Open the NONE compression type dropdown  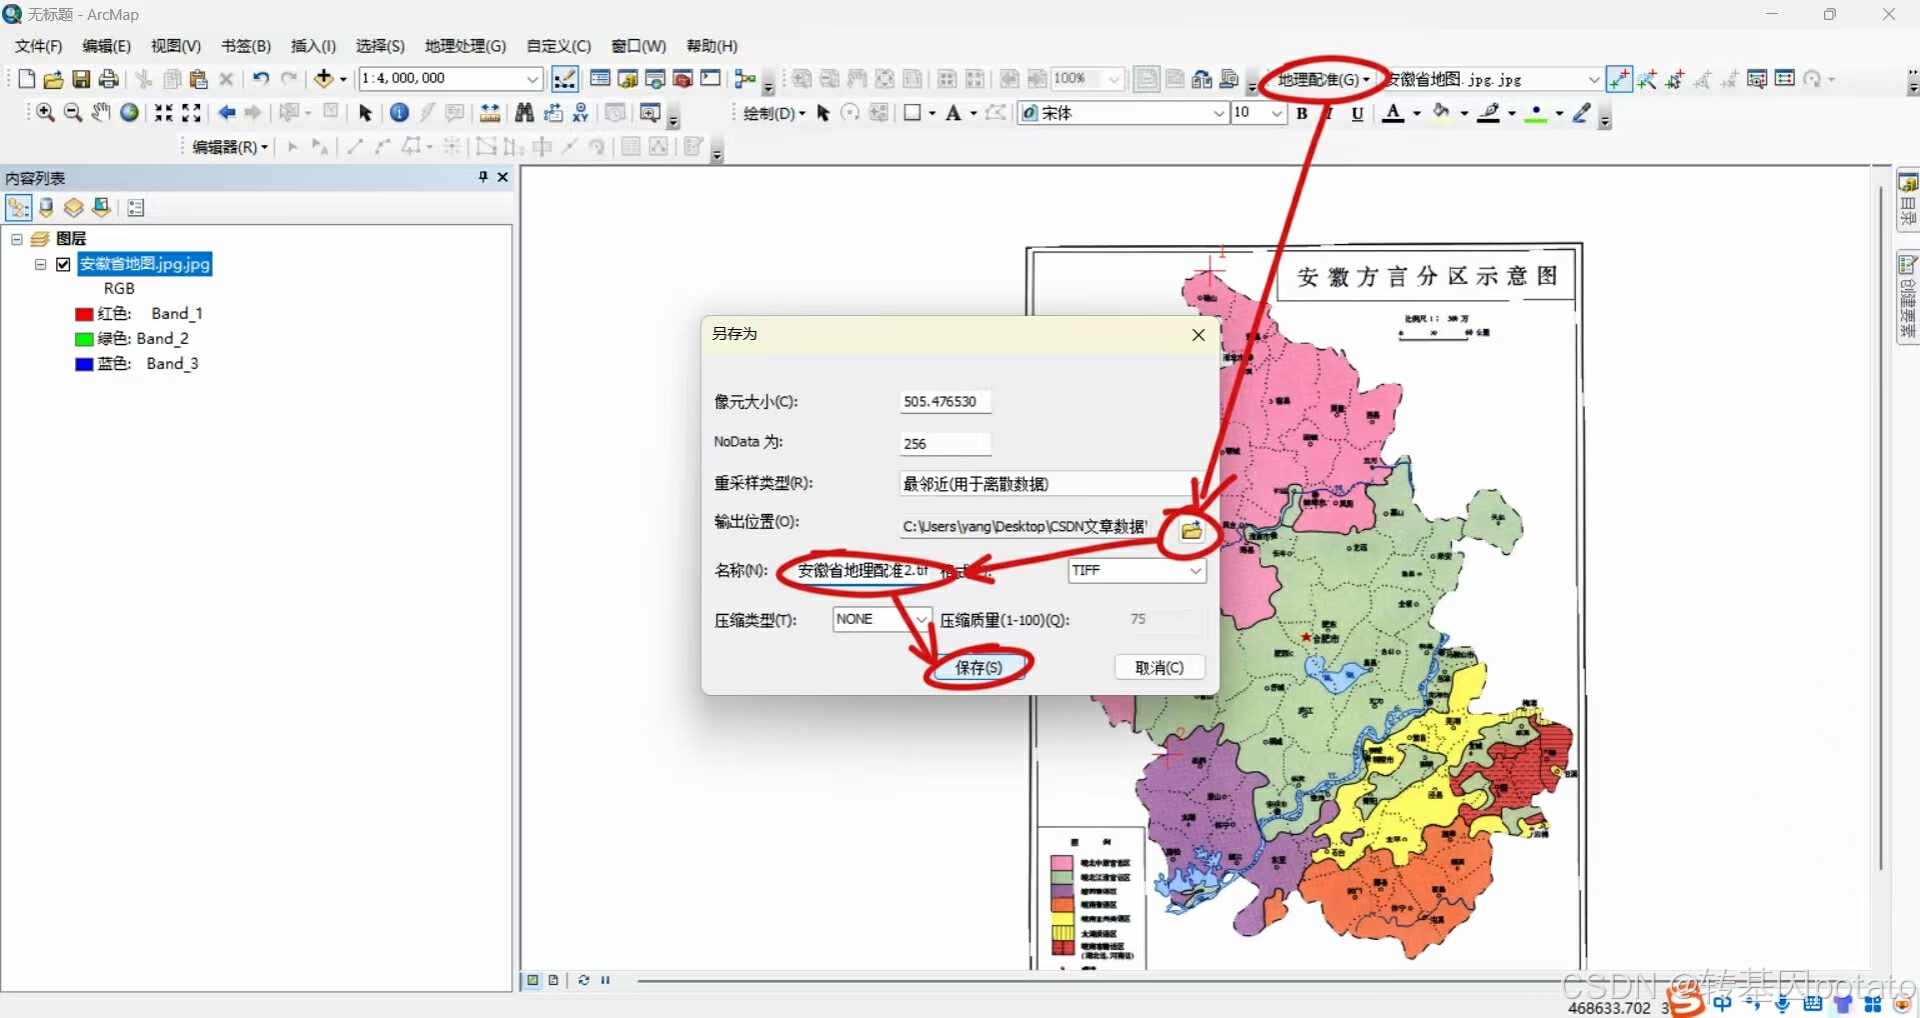[922, 619]
